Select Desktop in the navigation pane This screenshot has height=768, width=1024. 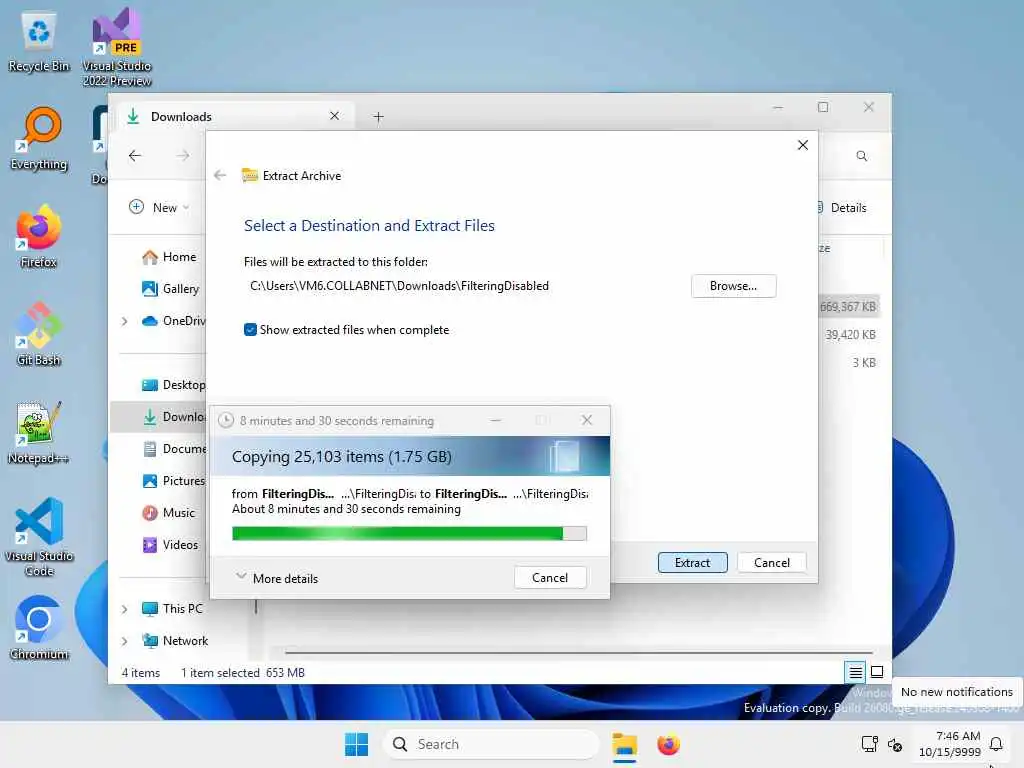(173, 385)
